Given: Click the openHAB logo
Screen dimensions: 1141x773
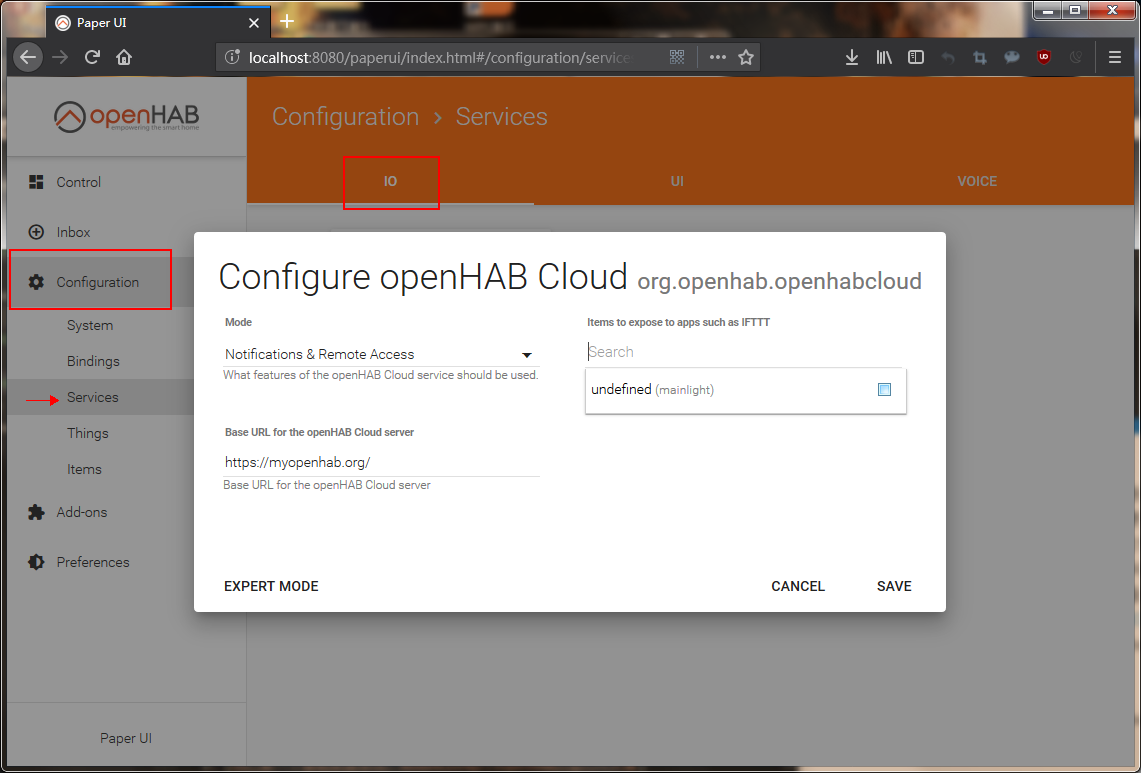Looking at the screenshot, I should [x=126, y=116].
